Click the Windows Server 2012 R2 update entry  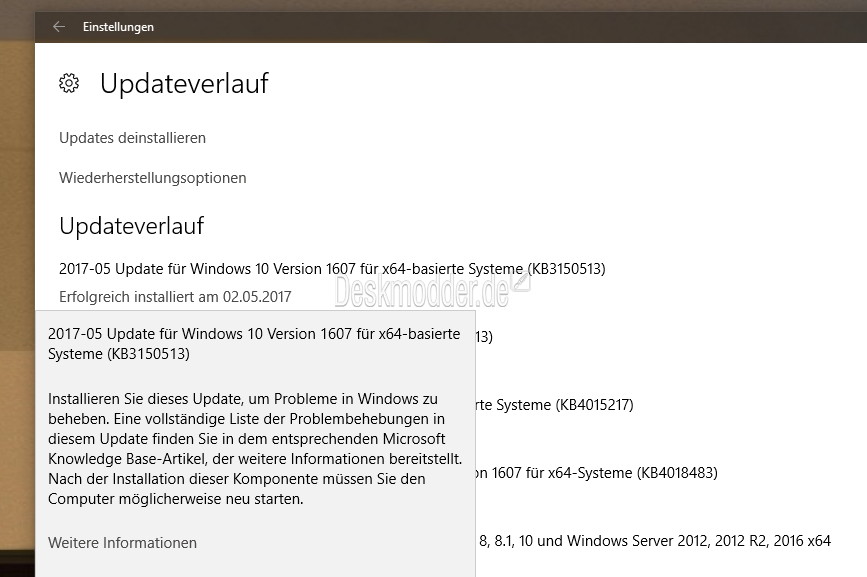point(655,541)
